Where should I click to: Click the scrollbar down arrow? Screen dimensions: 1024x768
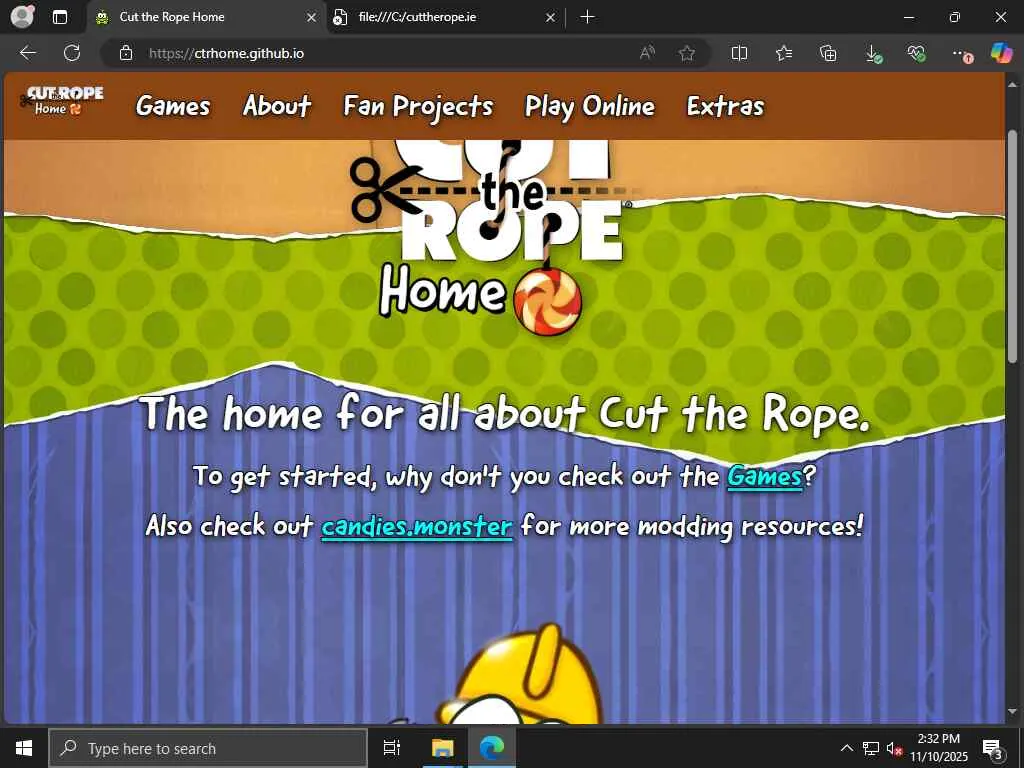1012,711
